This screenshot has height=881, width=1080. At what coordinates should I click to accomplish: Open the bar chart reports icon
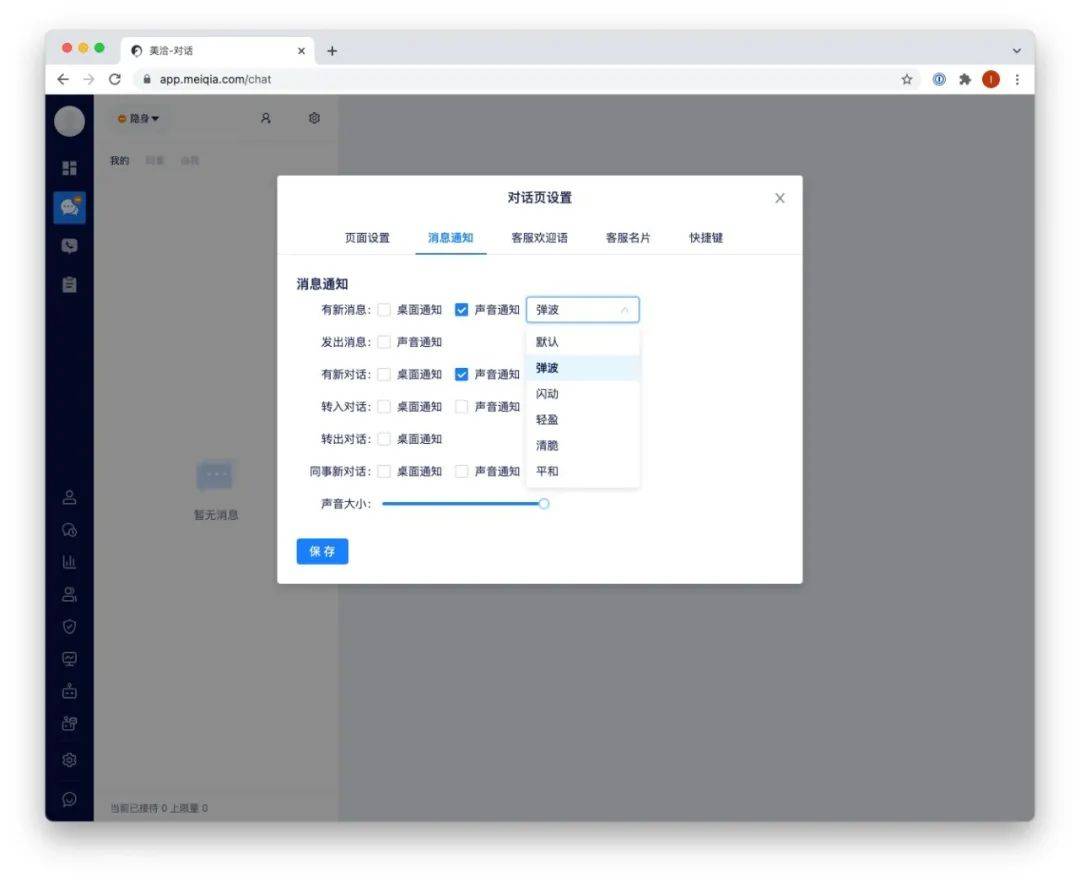70,562
